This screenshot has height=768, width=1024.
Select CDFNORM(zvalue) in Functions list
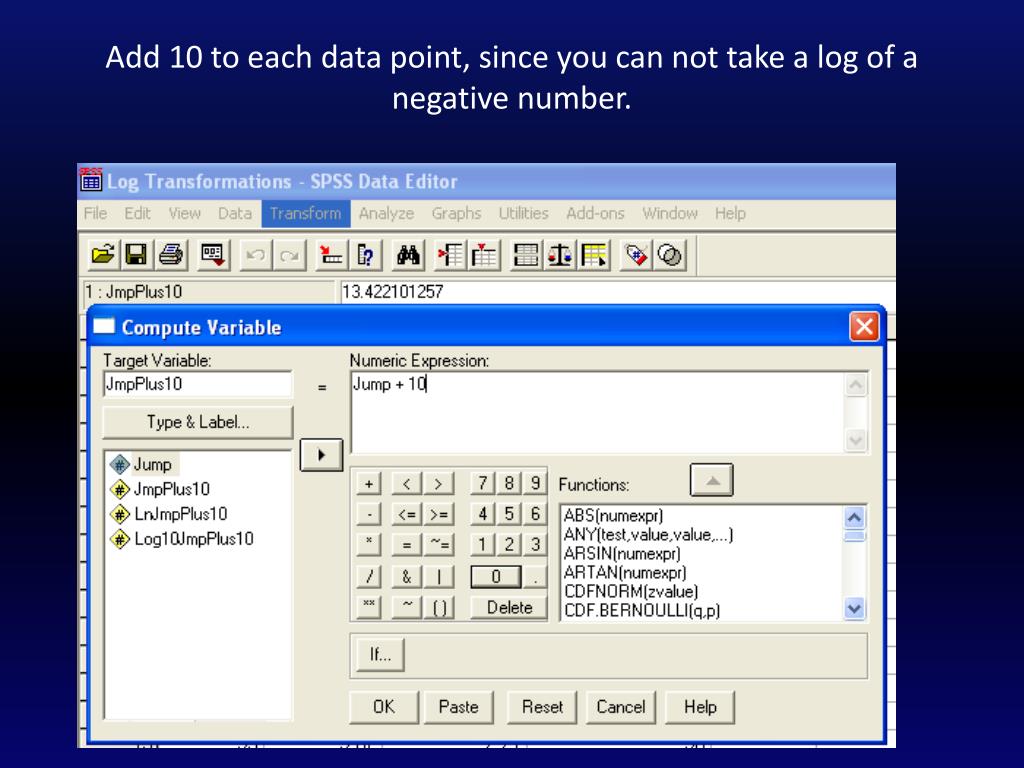[631, 592]
